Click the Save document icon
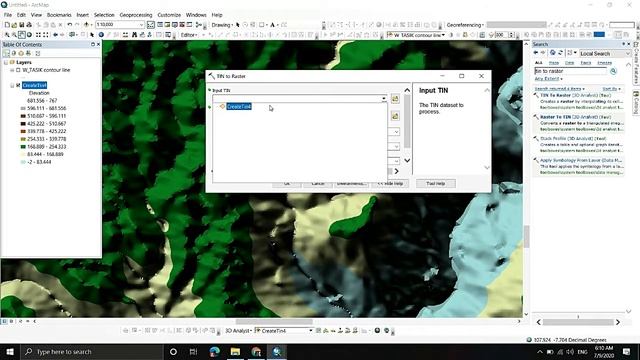Image resolution: width=640 pixels, height=360 pixels. point(22,25)
